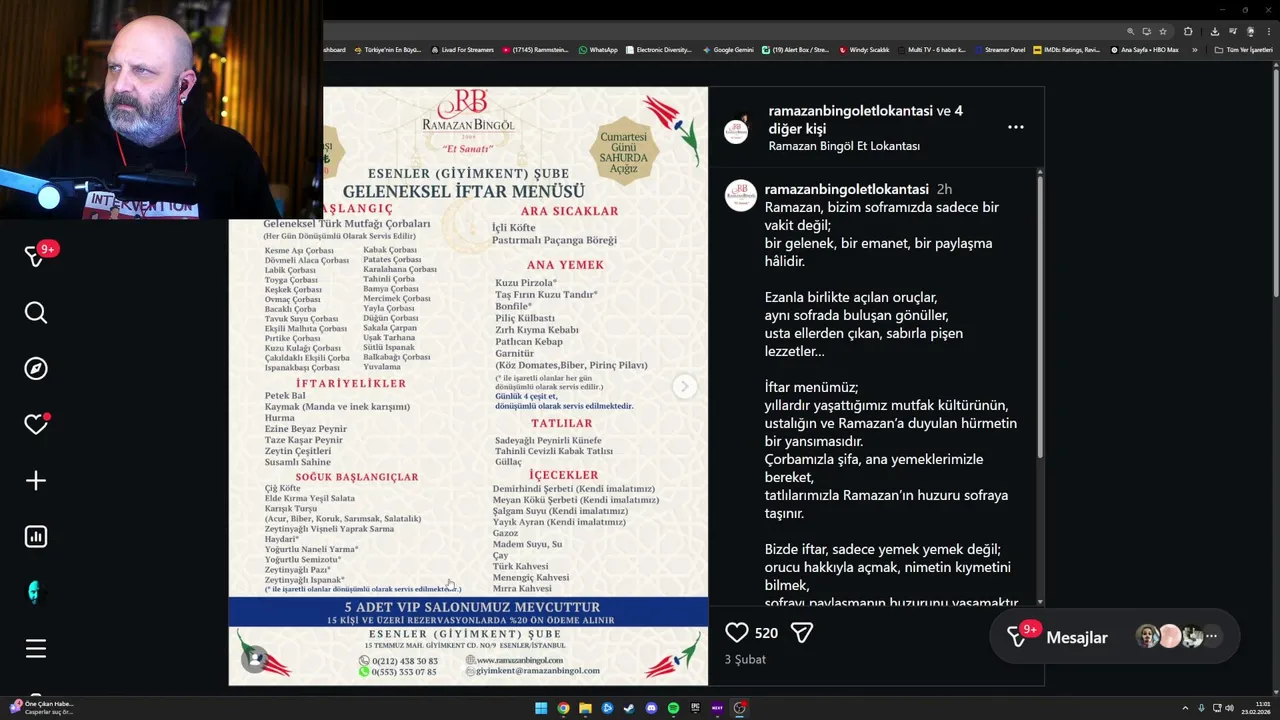This screenshot has height=720, width=1280.
Task: Open the volume speaker icon in system tray
Action: pyautogui.click(x=1229, y=708)
